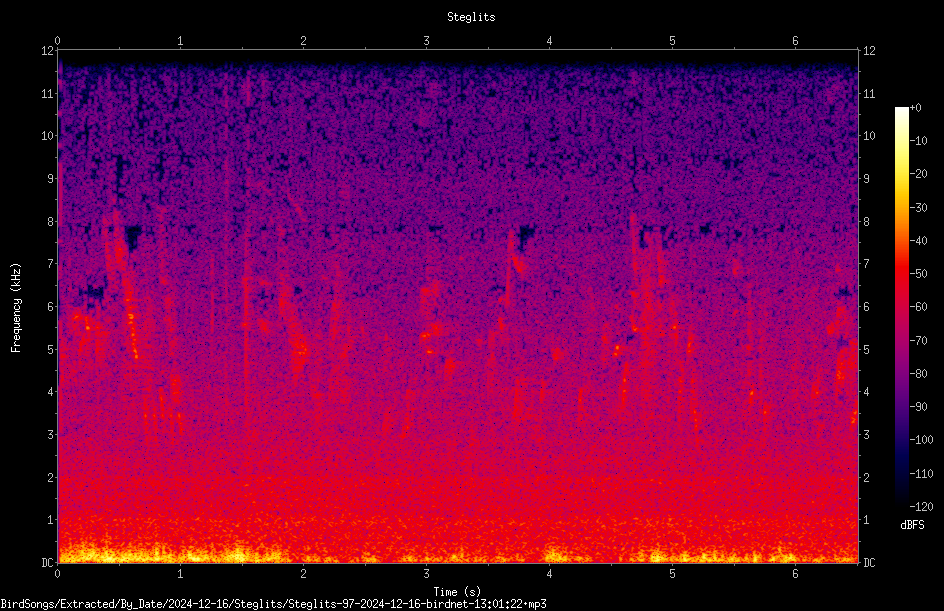Select the 5 second mark on top axis
944x611 pixels.
click(672, 41)
